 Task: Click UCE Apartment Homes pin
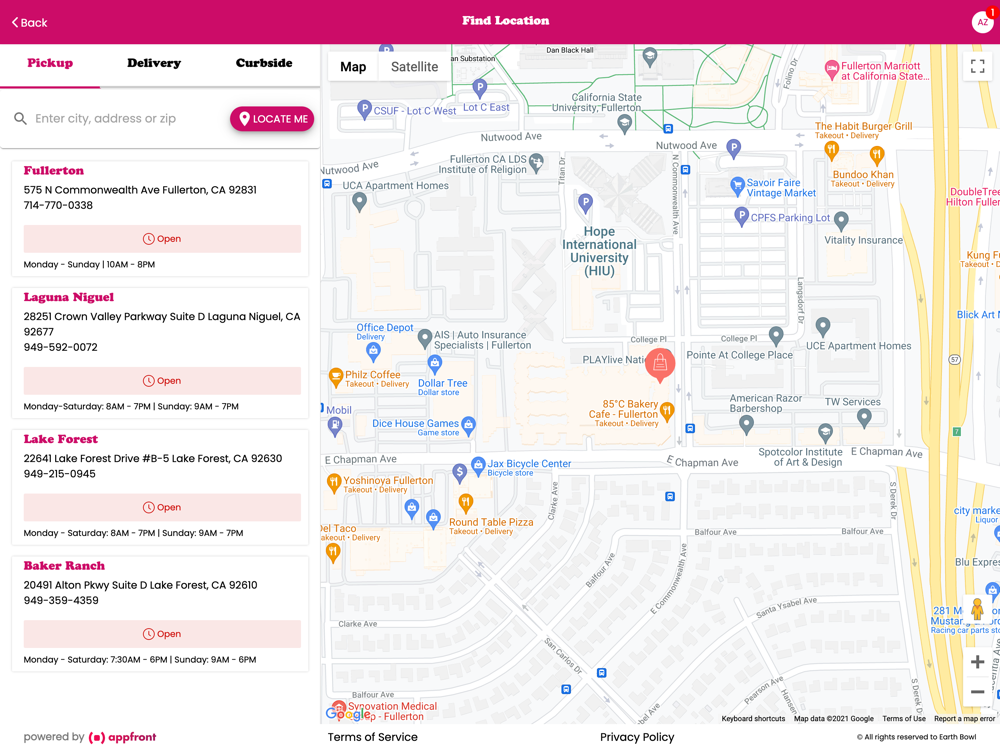point(823,327)
